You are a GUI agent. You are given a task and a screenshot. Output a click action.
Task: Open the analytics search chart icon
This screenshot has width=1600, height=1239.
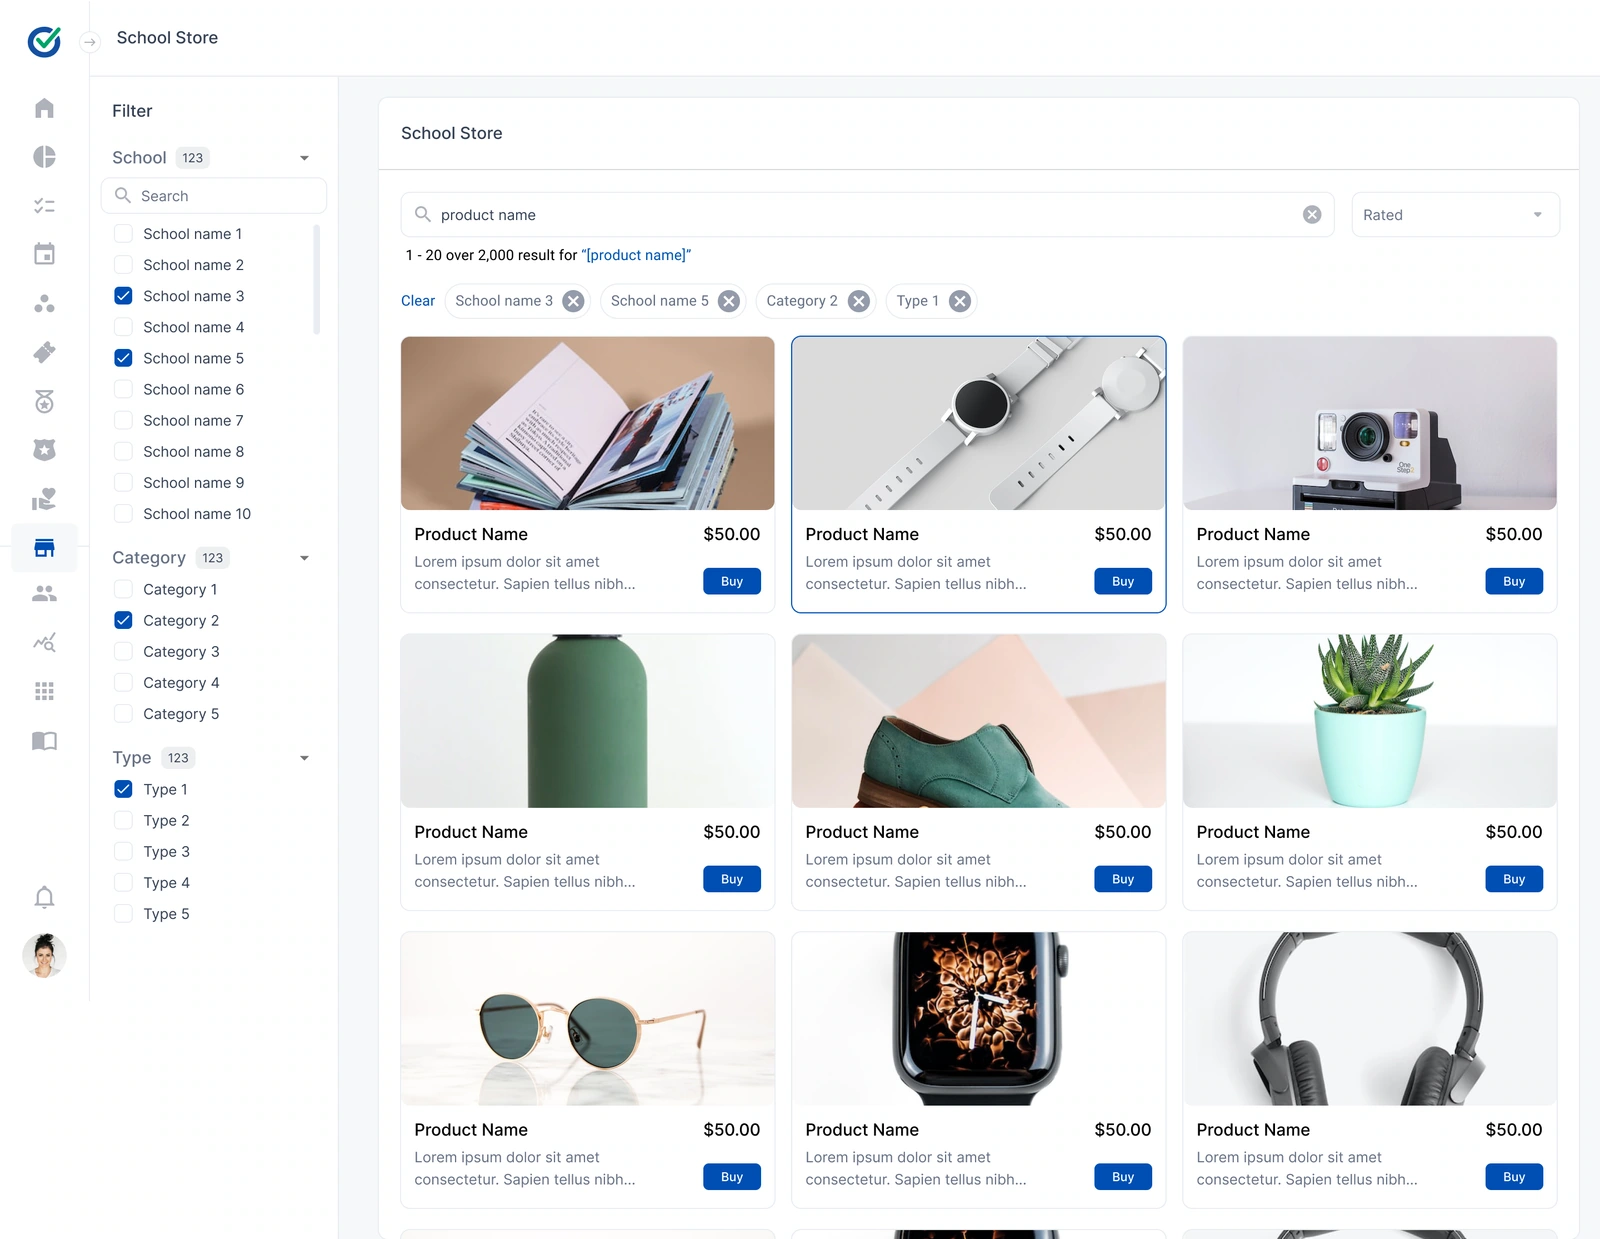click(44, 642)
